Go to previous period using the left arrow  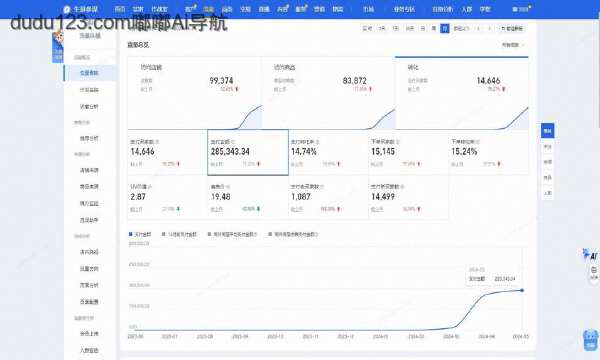coord(478,29)
